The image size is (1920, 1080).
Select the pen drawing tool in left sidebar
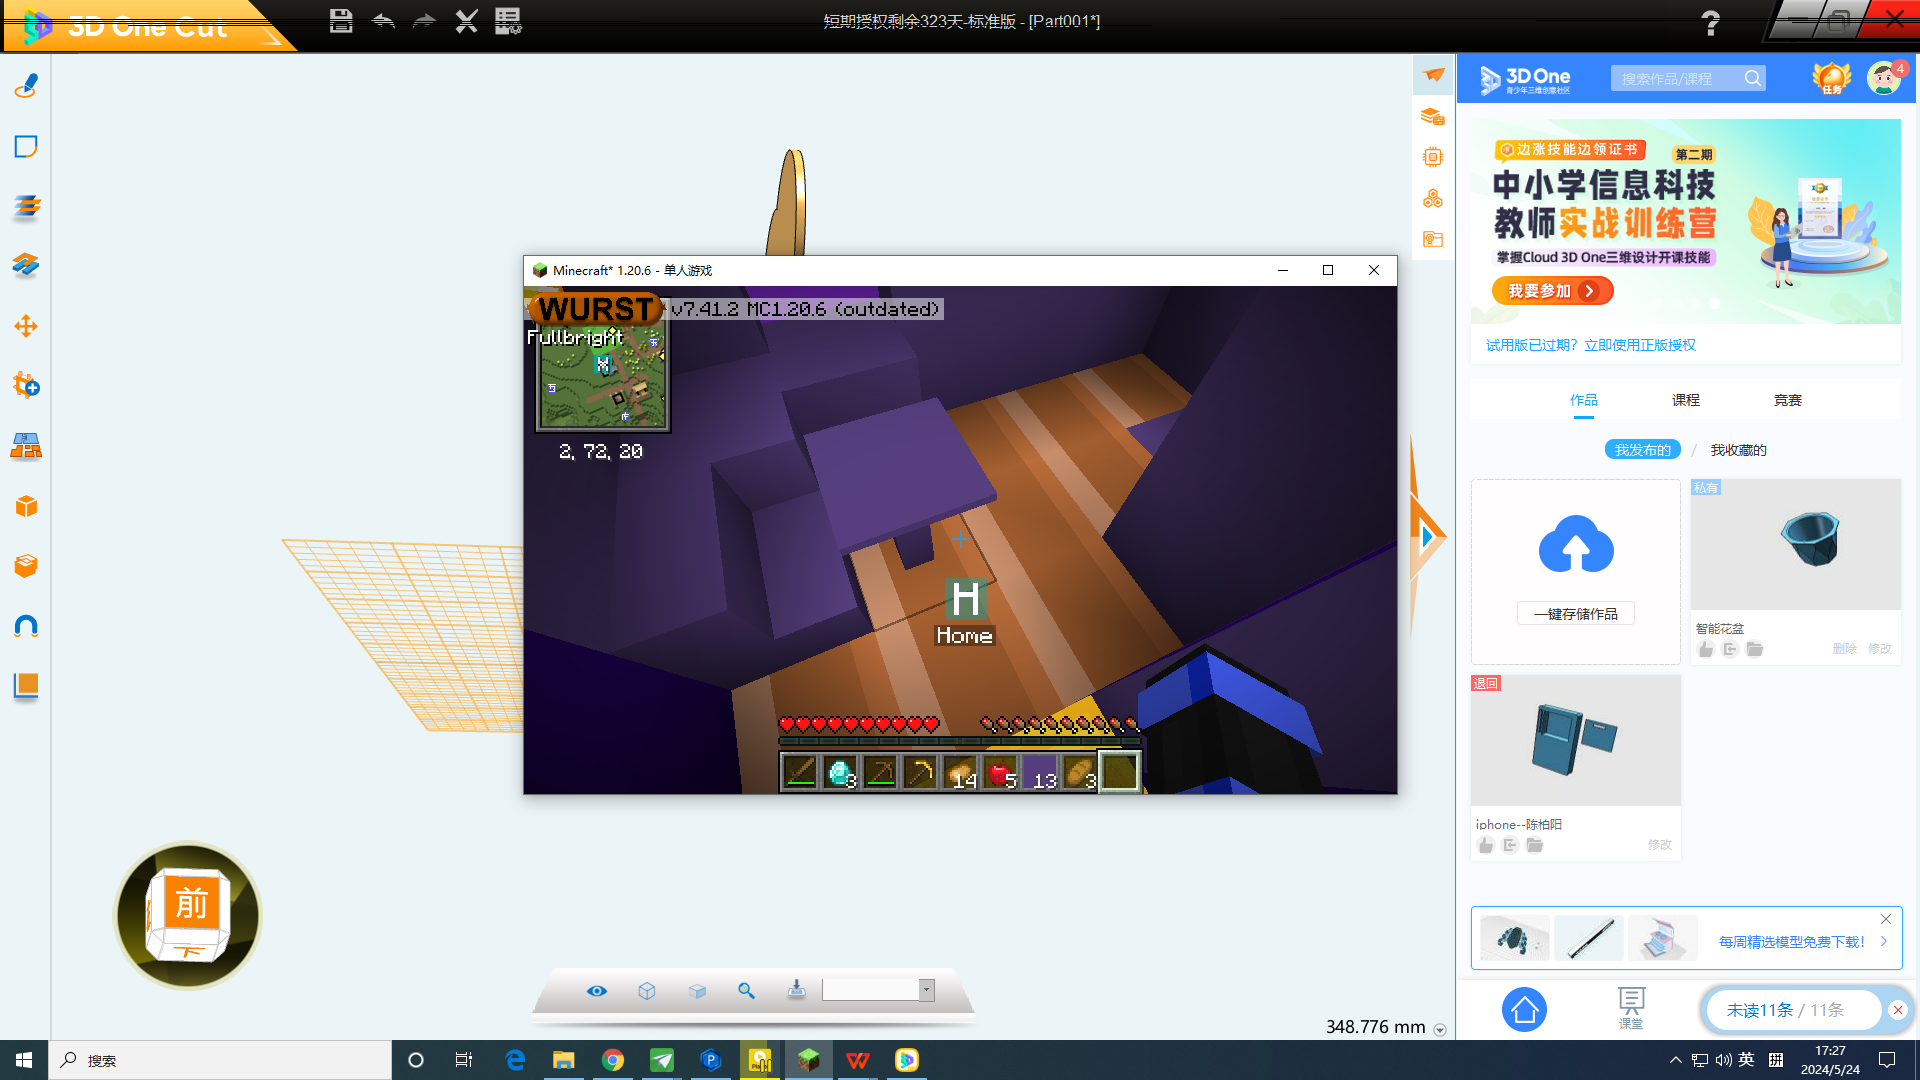(26, 86)
